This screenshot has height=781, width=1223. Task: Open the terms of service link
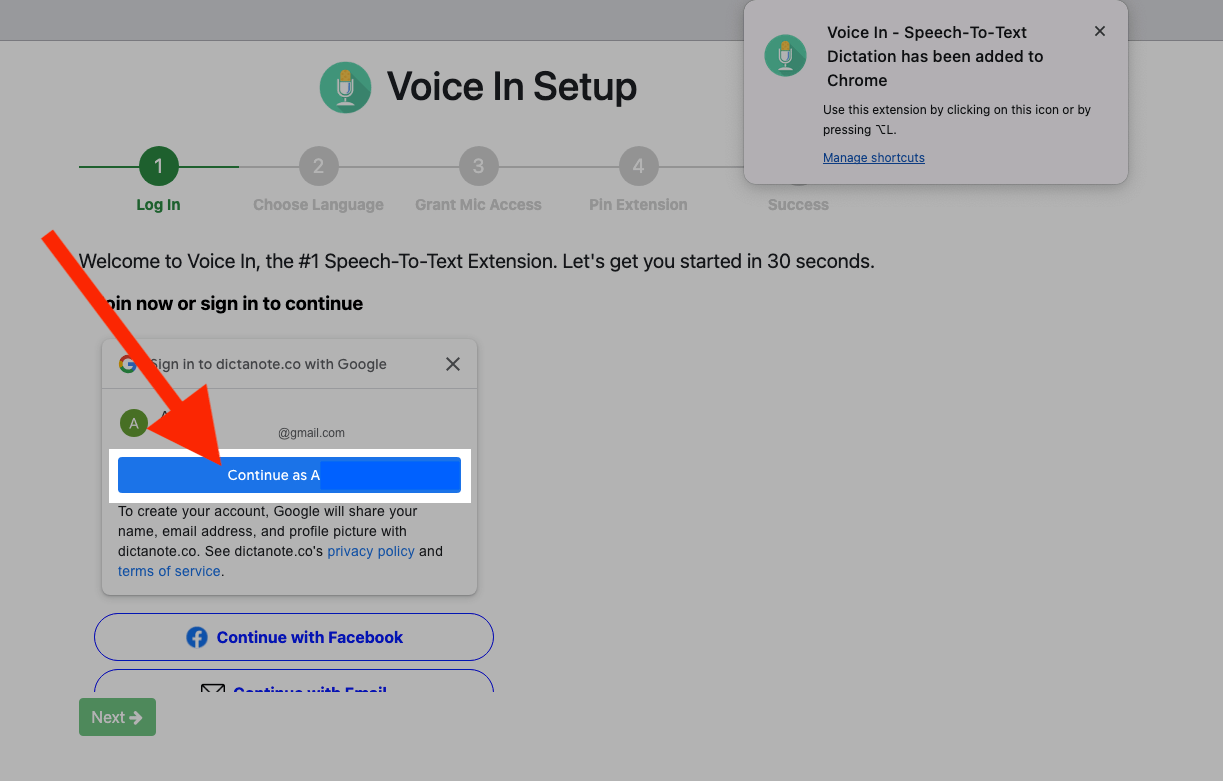point(168,571)
